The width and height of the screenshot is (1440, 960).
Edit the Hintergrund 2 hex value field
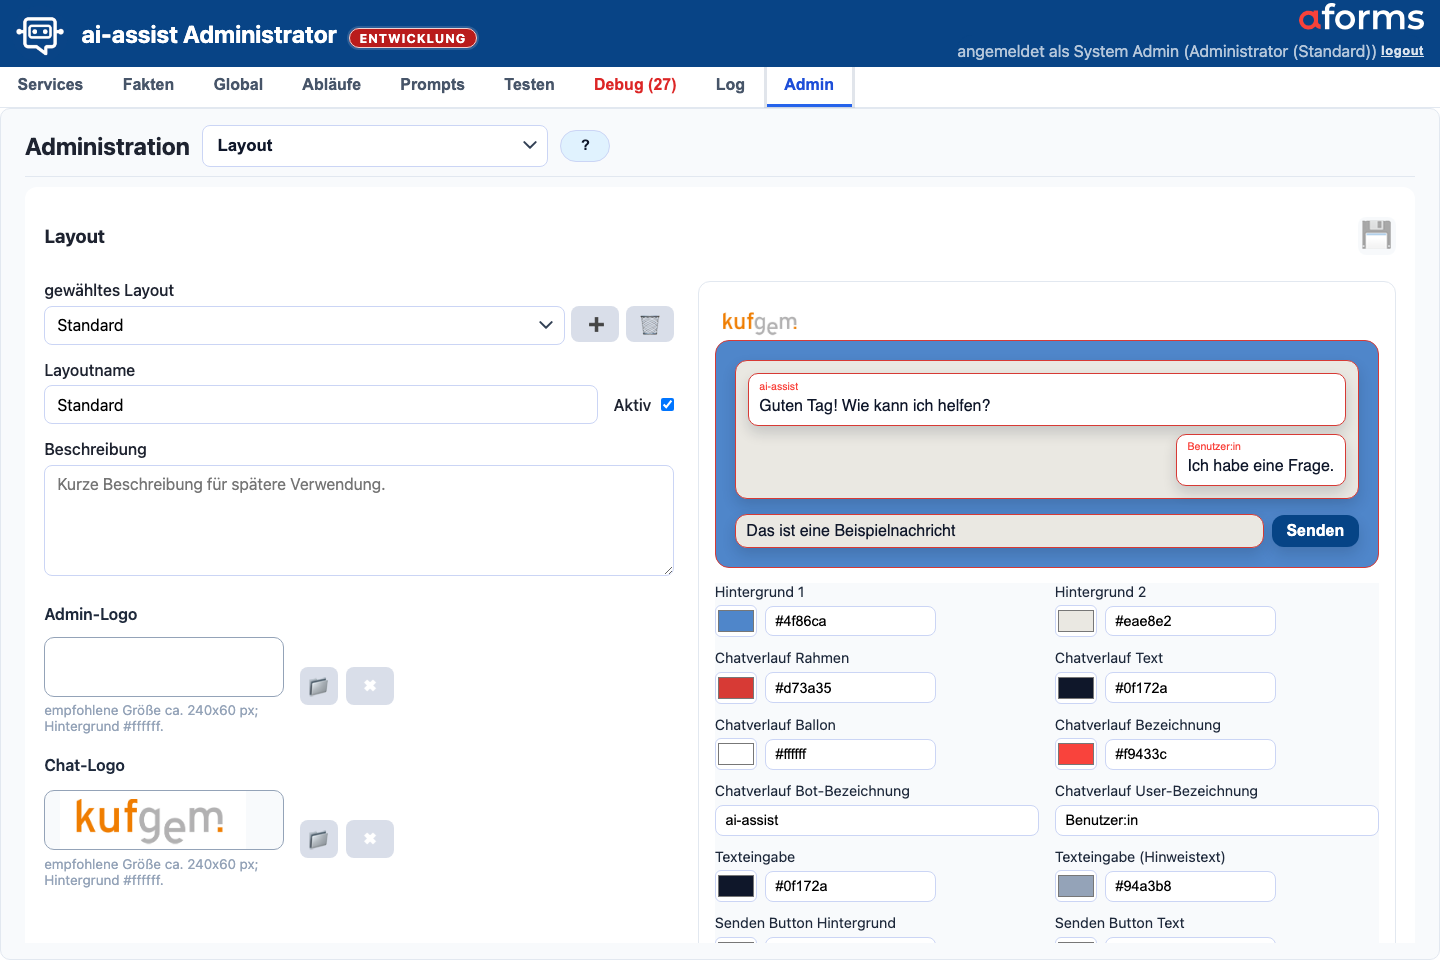[x=1190, y=621]
